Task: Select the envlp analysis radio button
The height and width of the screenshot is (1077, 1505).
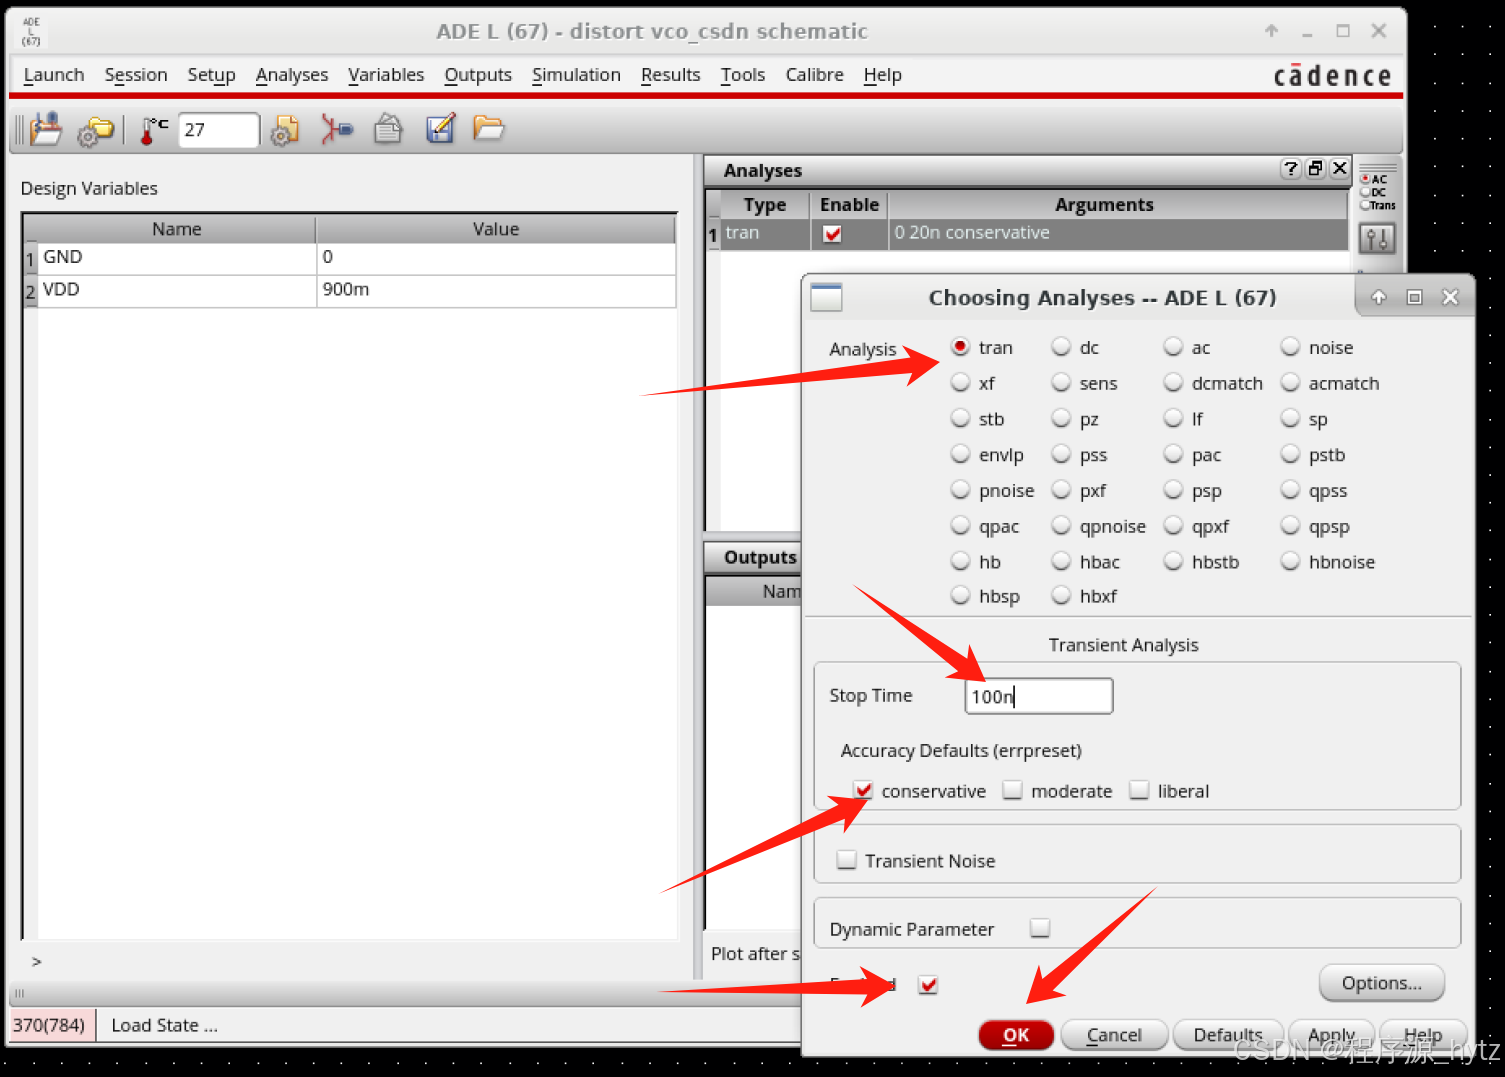Action: tap(961, 455)
